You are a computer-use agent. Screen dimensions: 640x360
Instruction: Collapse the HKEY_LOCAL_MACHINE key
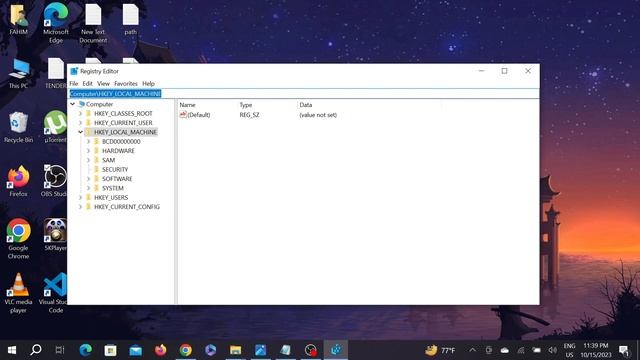coord(80,132)
